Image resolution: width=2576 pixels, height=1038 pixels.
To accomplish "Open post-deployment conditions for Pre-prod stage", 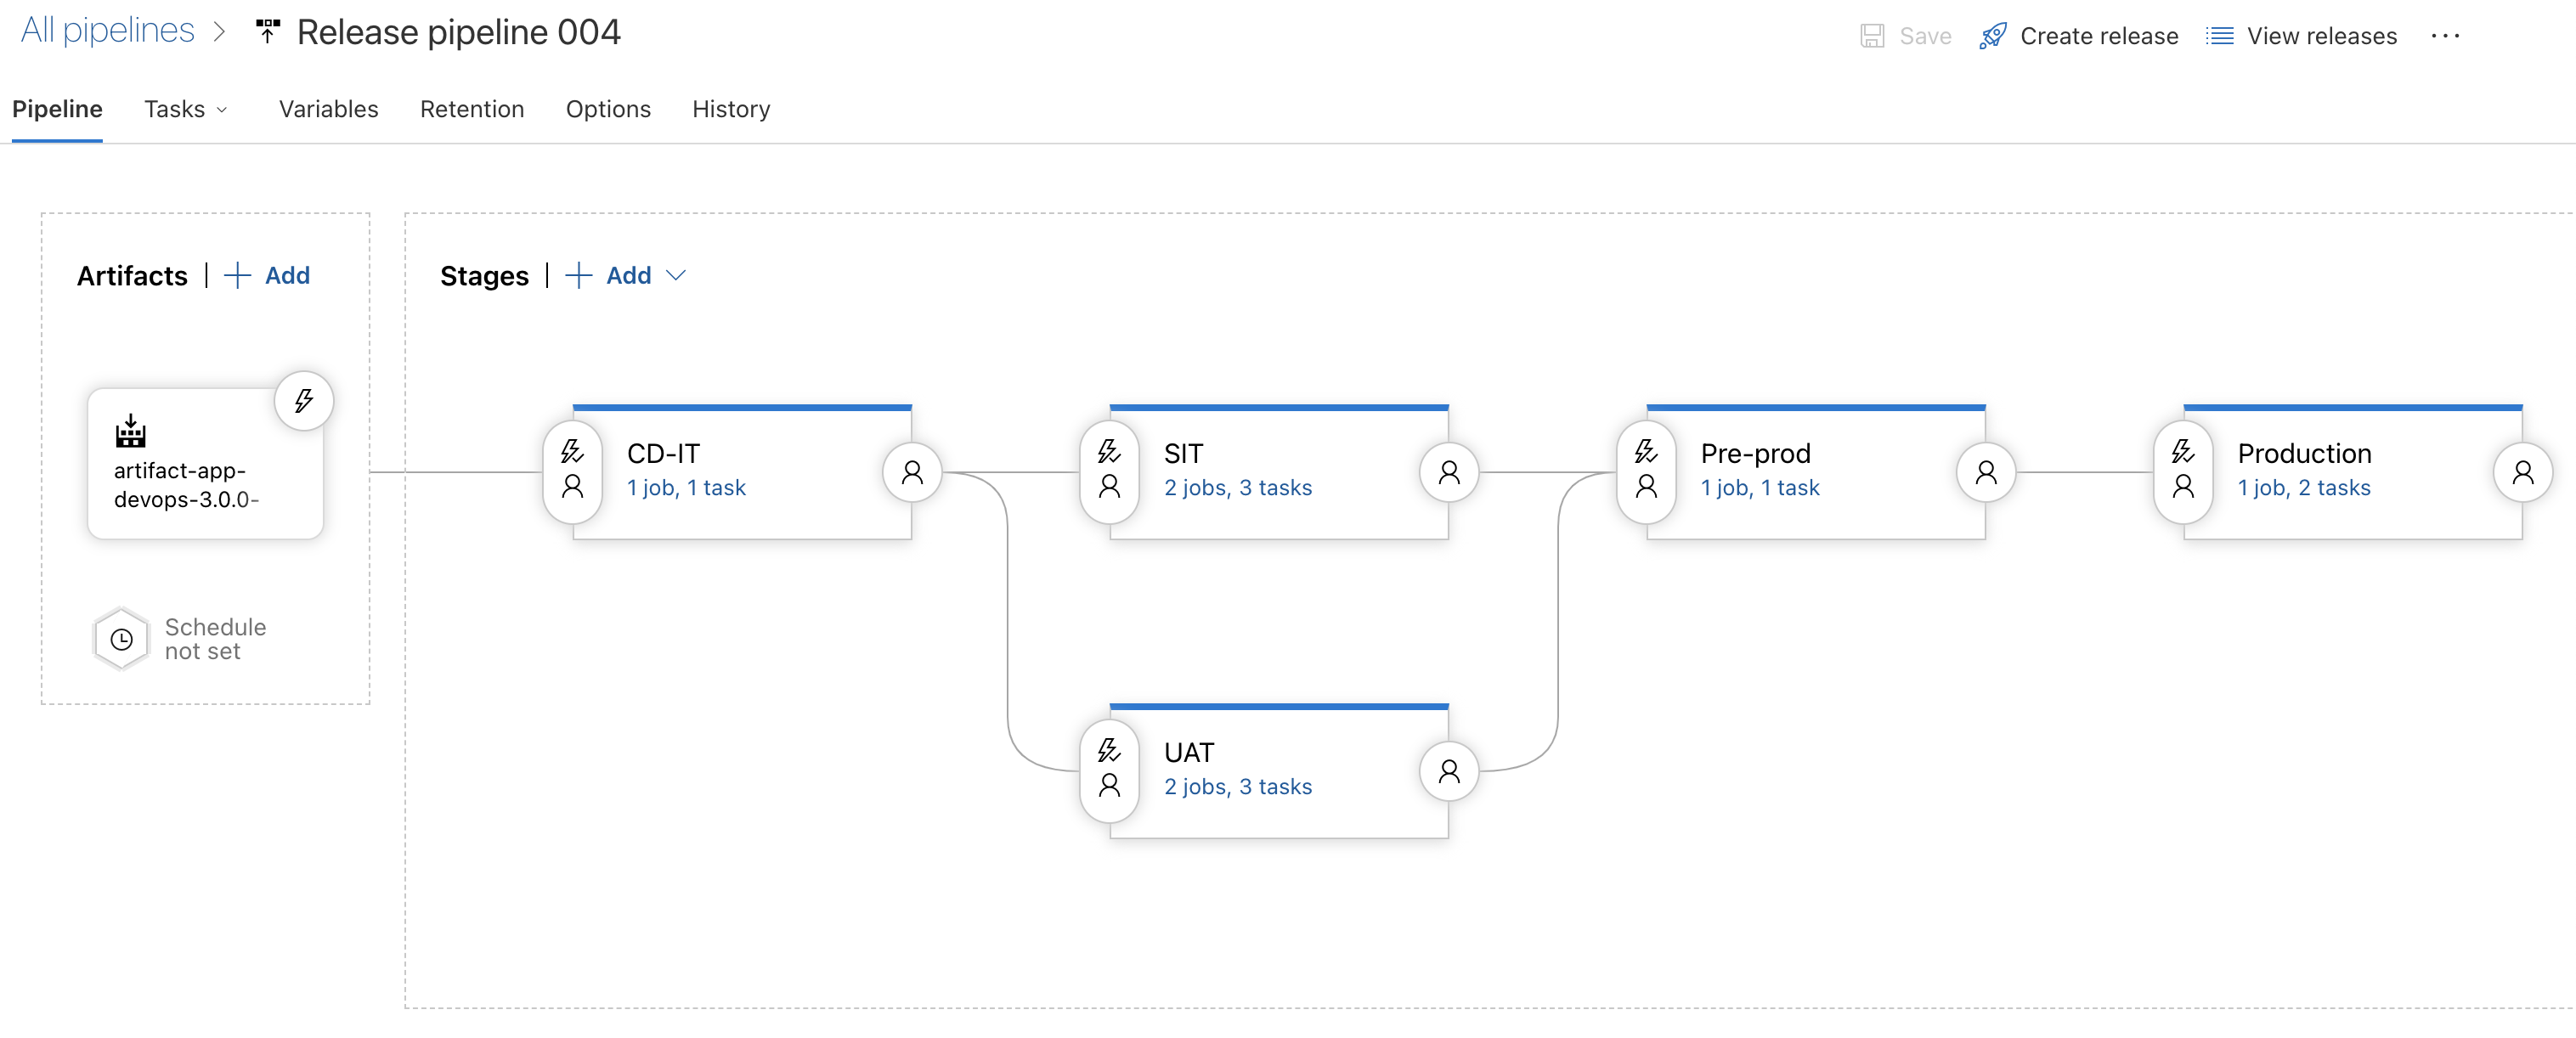I will 1986,471.
